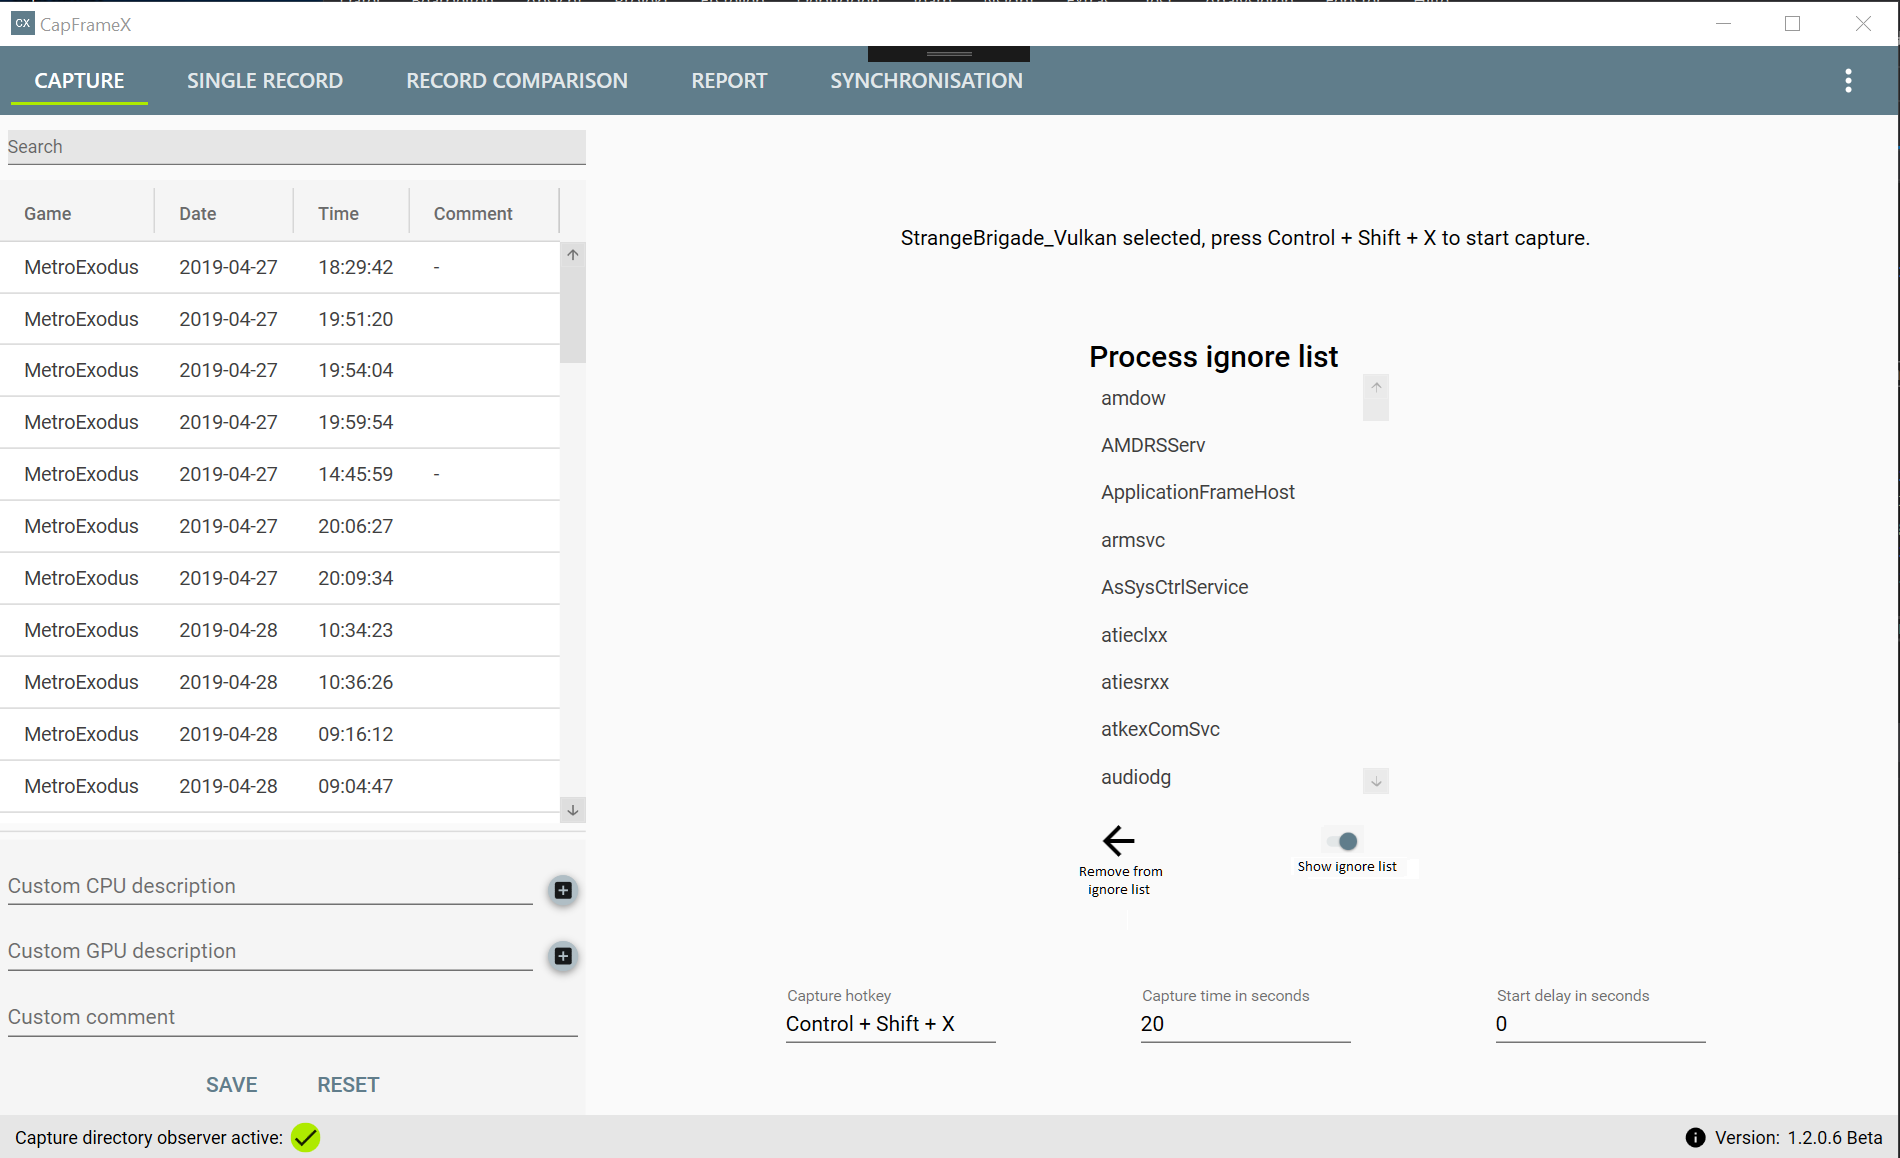The width and height of the screenshot is (1900, 1158).
Task: Click the RESET button
Action: tap(348, 1085)
